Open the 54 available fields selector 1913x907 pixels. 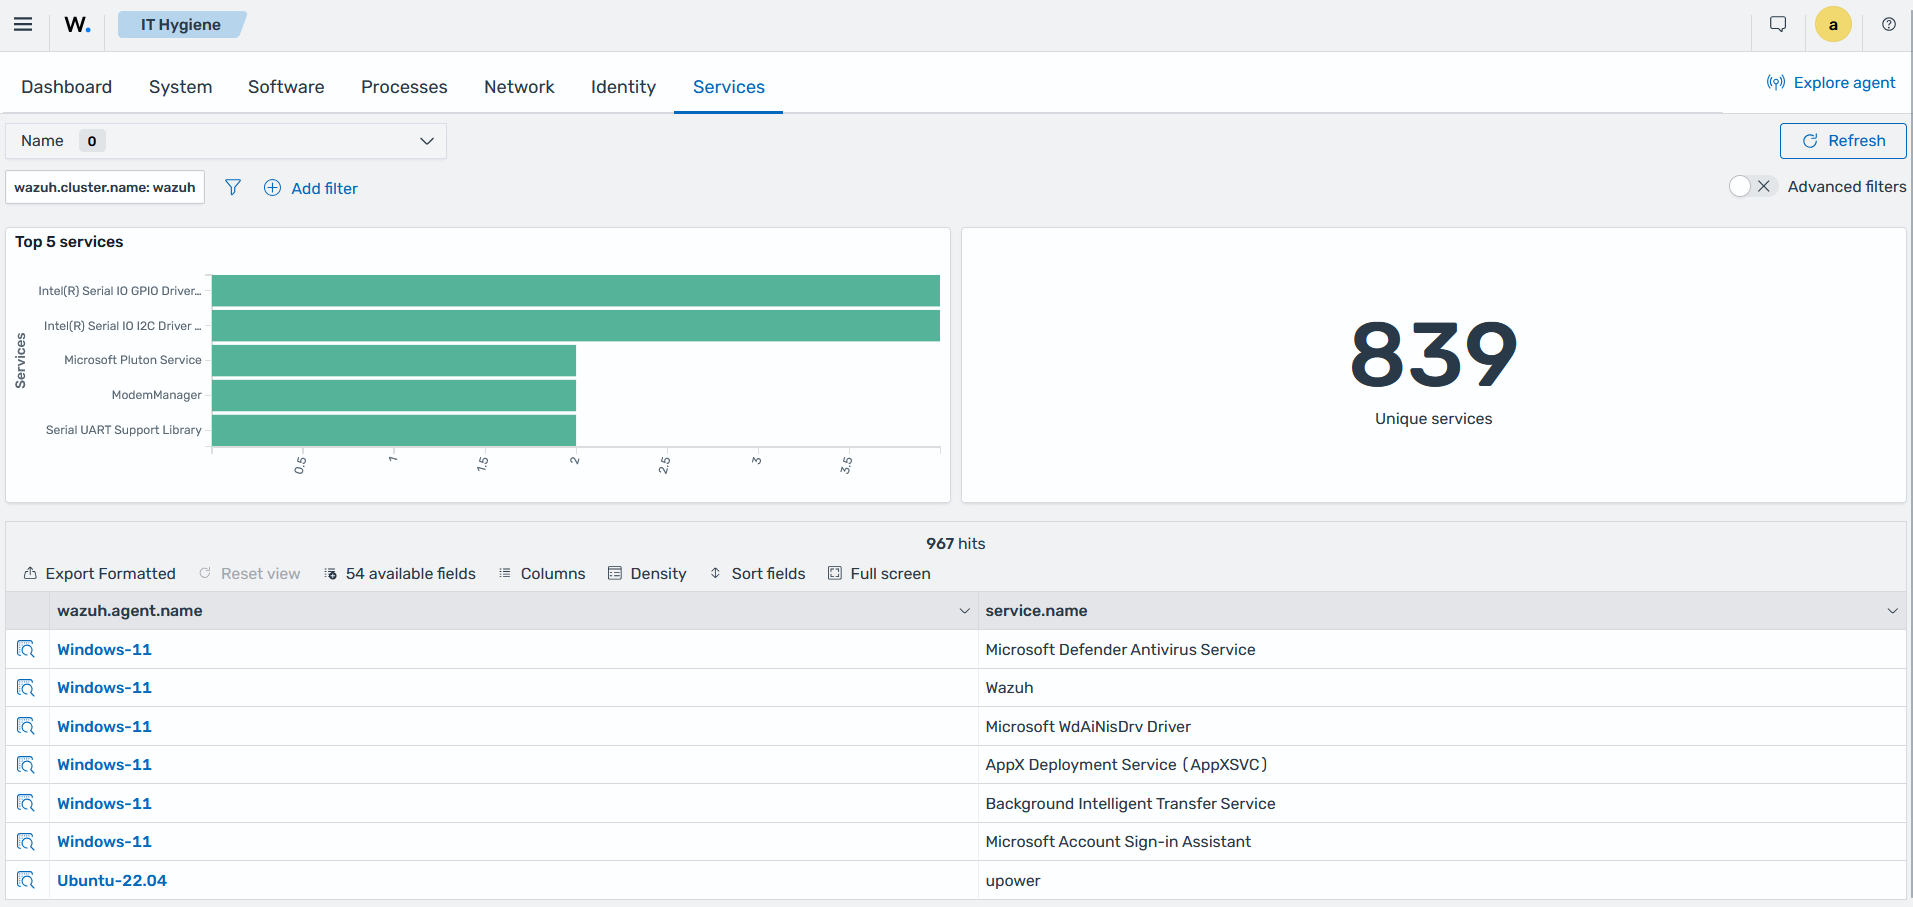(x=400, y=574)
